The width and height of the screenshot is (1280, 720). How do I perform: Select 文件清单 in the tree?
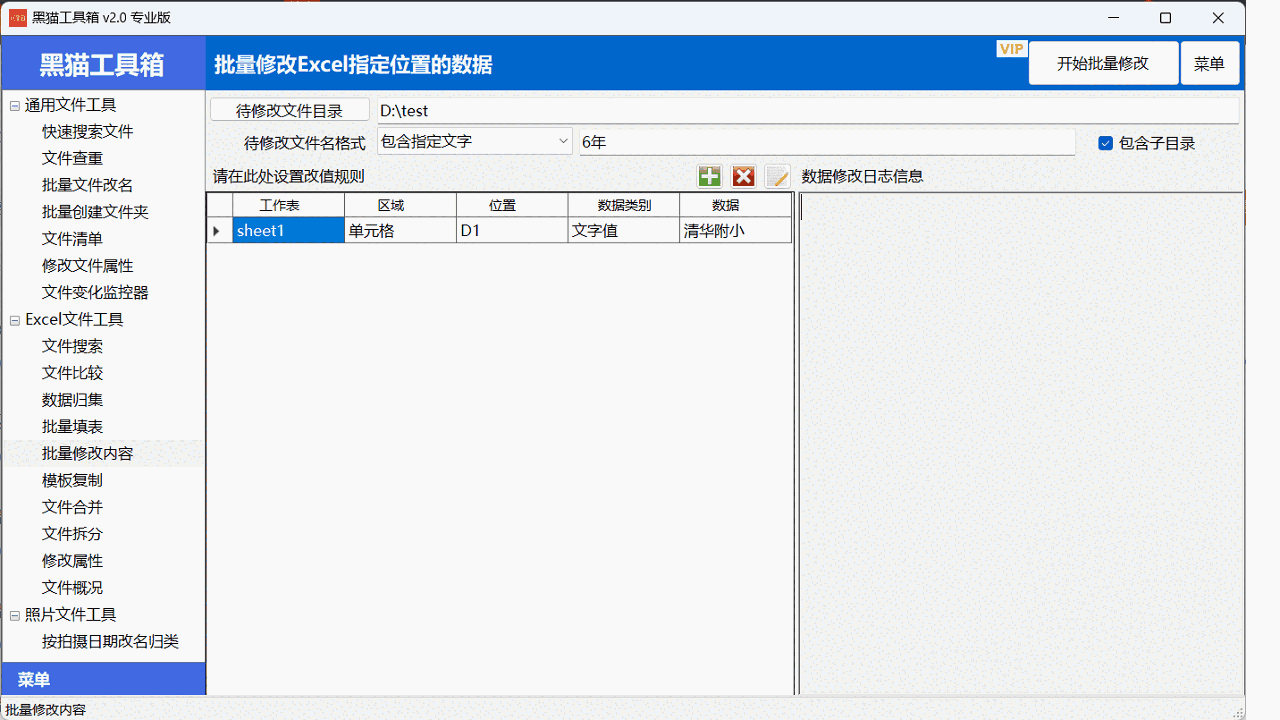click(72, 239)
